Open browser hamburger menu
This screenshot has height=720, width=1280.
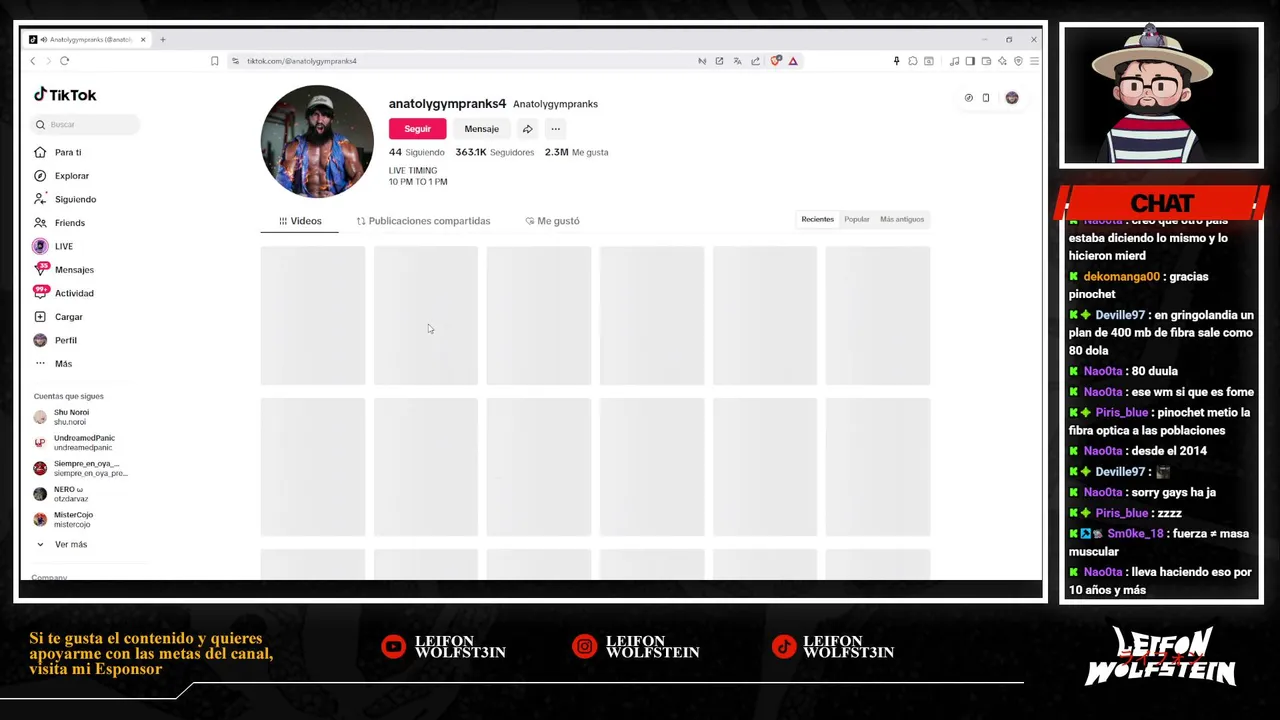pos(1034,61)
